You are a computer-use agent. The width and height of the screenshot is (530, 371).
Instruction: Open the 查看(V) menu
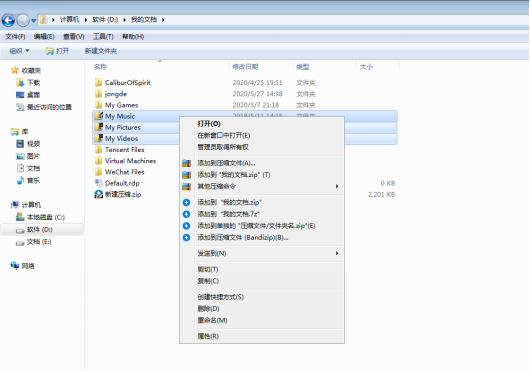coord(74,36)
